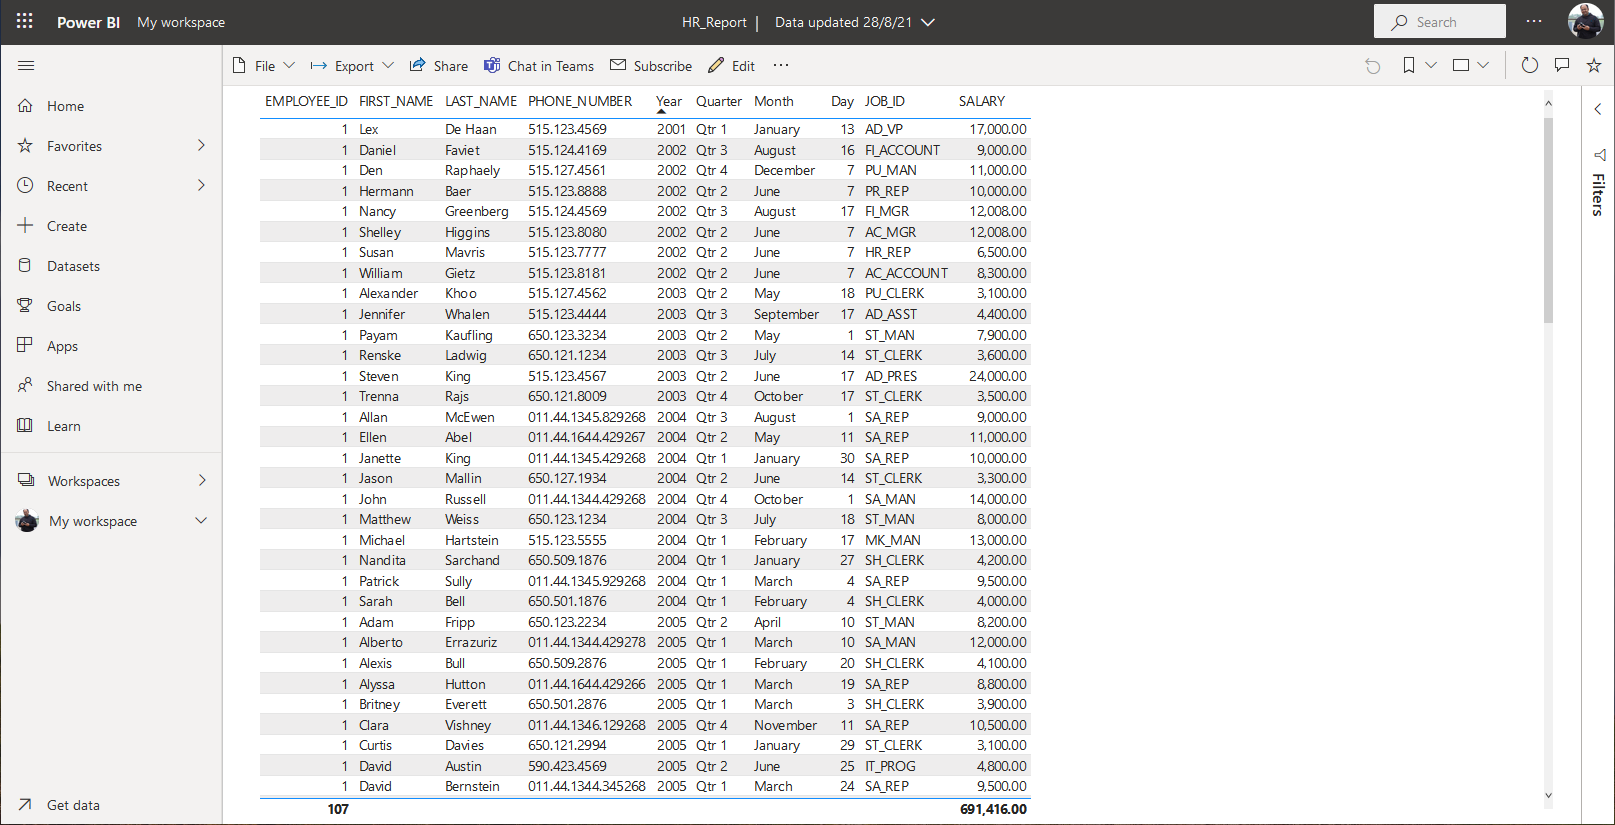Expand the Filters pane arrow
This screenshot has width=1615, height=825.
coord(1597,109)
